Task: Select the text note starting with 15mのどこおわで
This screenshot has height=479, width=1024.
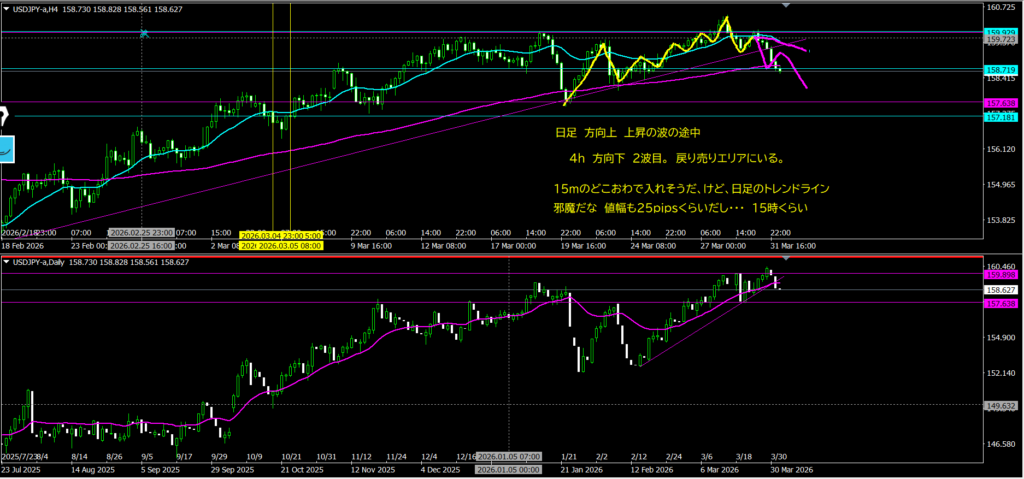Action: click(x=690, y=188)
